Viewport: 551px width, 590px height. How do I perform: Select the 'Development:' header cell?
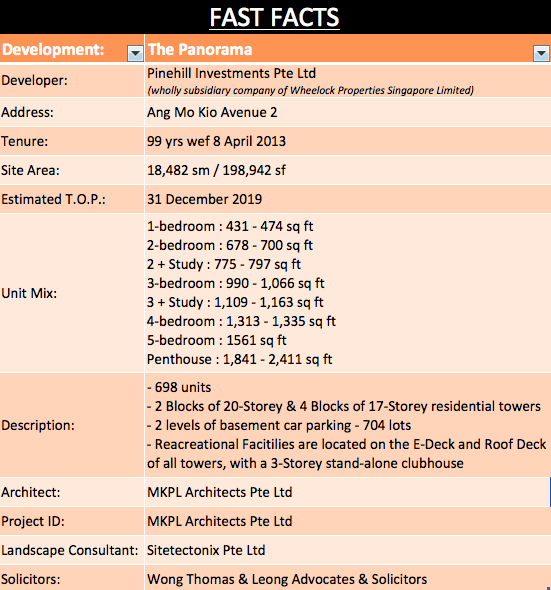coord(72,49)
